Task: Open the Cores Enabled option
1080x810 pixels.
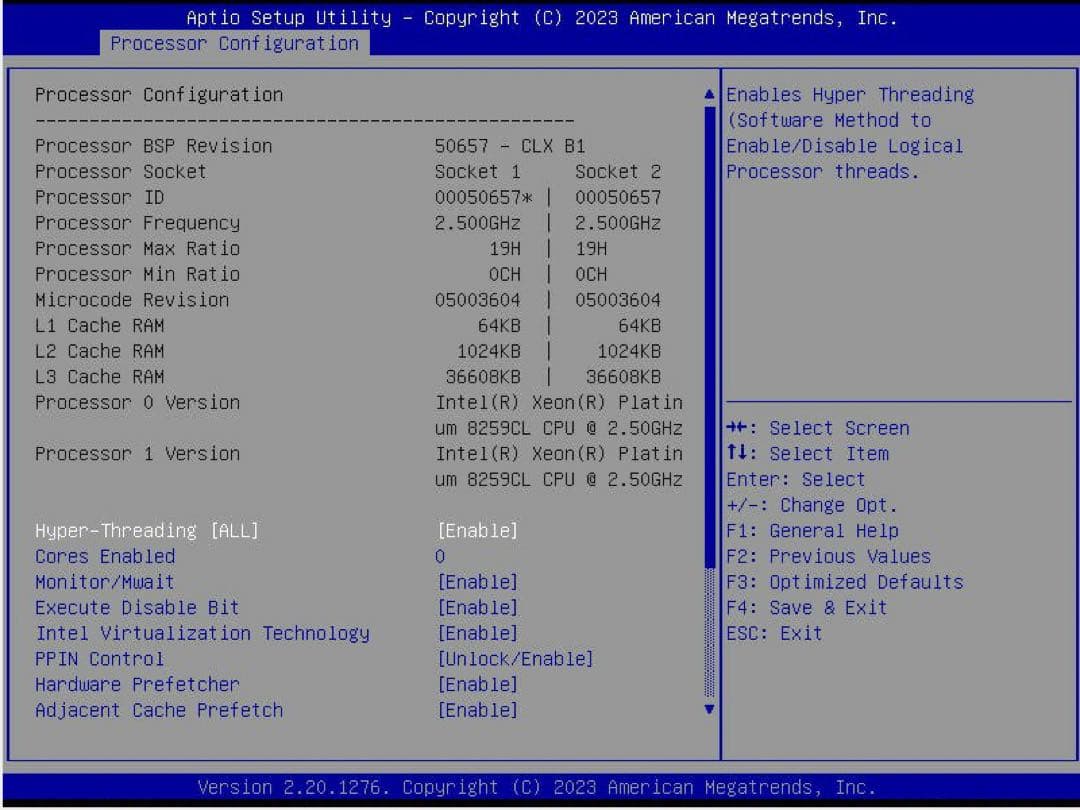Action: coord(105,556)
